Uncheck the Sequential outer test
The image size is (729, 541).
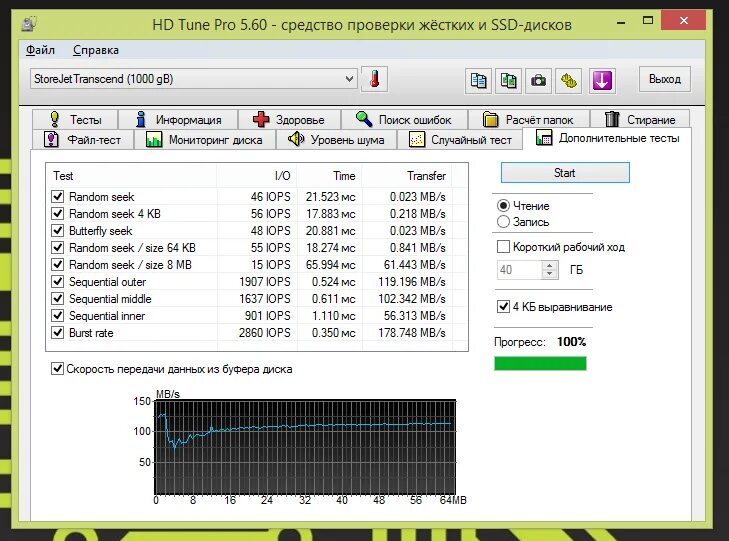(x=58, y=282)
